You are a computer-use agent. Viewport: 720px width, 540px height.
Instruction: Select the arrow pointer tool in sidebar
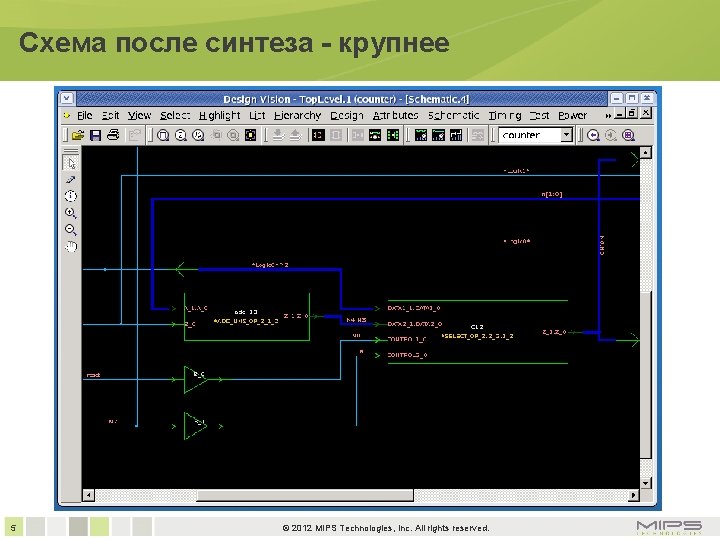[x=71, y=163]
